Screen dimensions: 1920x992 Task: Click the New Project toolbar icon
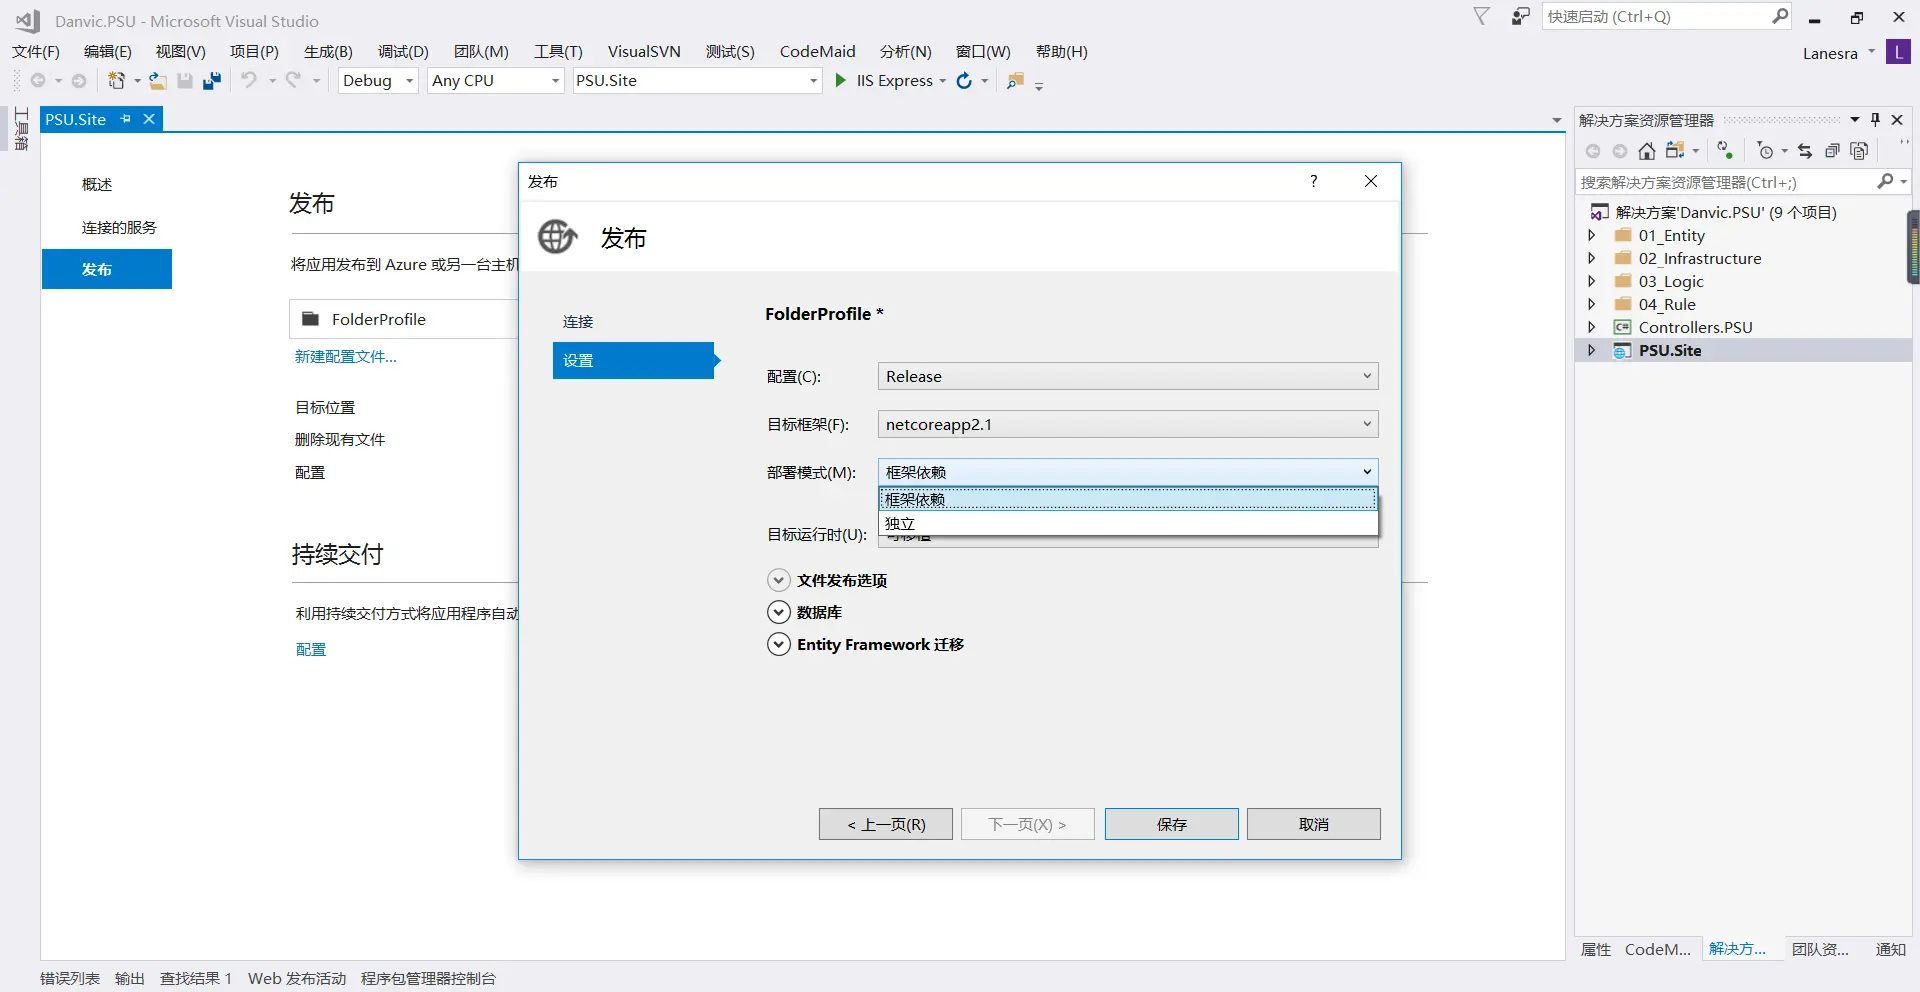[x=117, y=81]
